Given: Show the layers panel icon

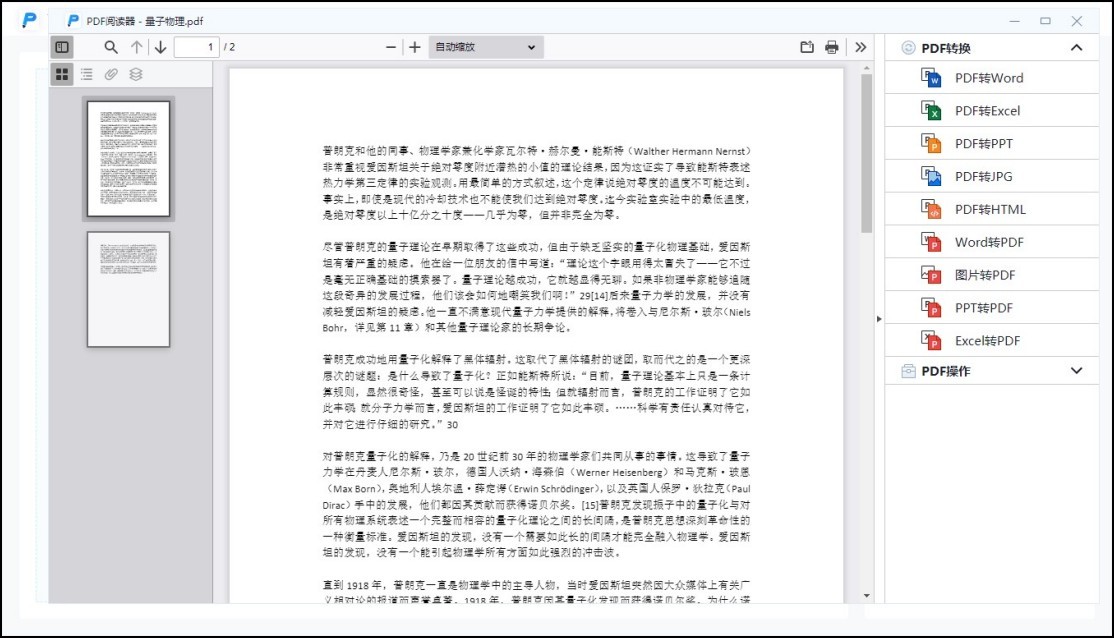Looking at the screenshot, I should coord(136,73).
